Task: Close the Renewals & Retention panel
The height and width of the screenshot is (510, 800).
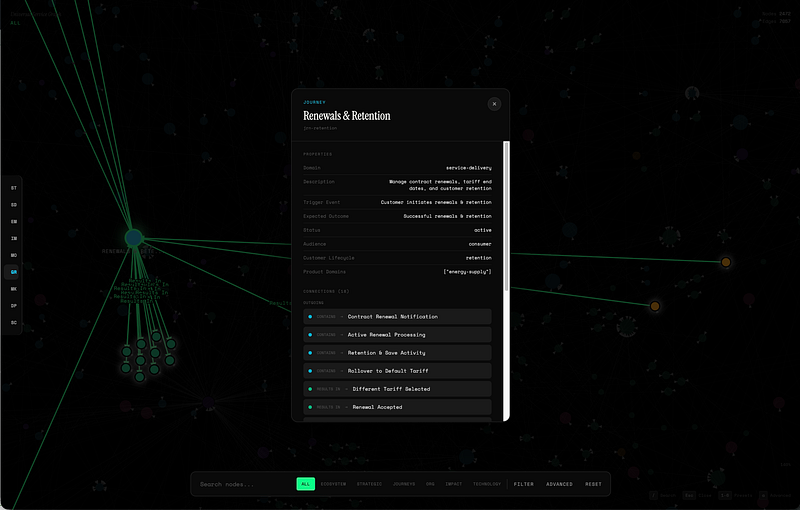Action: point(494,104)
